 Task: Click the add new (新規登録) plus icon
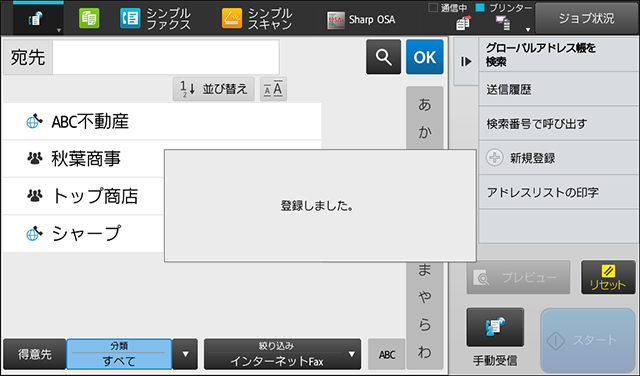[494, 158]
